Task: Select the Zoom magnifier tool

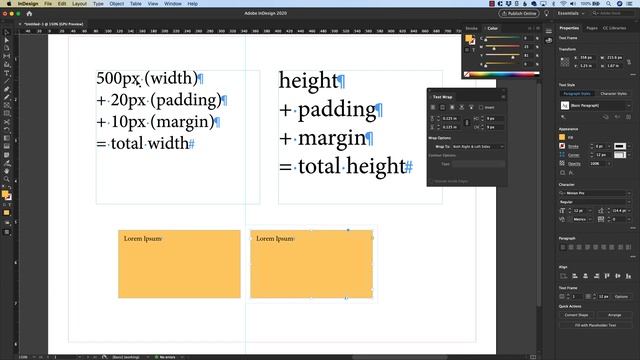Action: [7, 179]
